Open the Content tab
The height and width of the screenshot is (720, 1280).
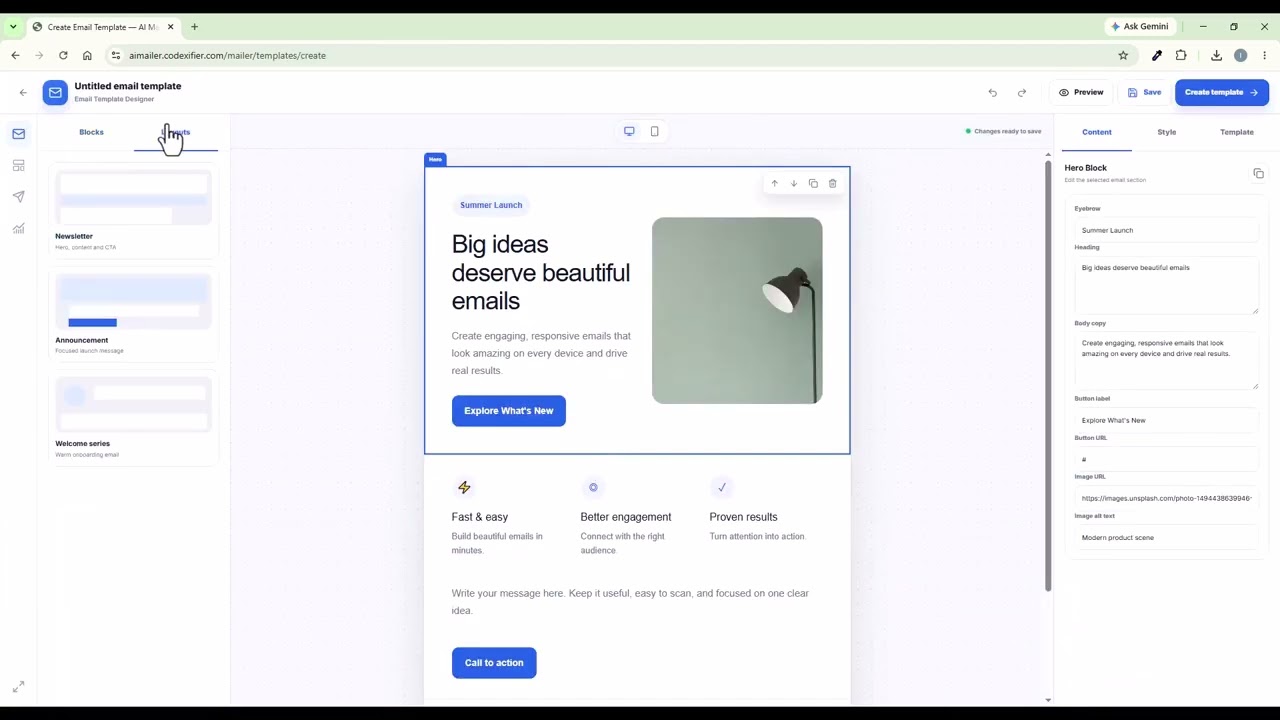(1096, 132)
